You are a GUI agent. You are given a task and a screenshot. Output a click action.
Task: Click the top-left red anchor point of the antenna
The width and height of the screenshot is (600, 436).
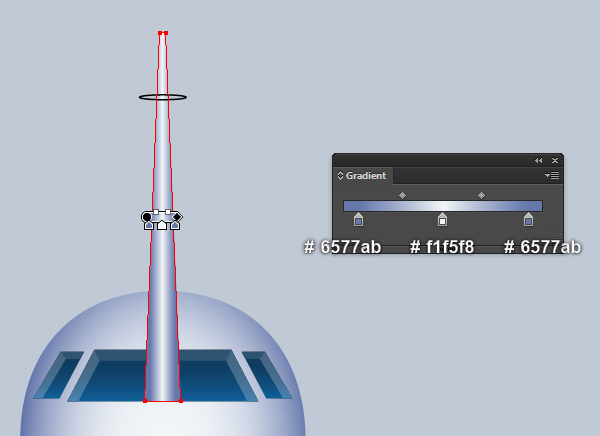160,33
